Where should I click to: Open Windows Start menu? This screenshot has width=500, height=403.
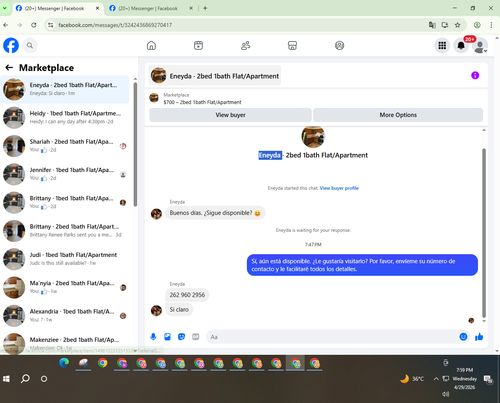6,379
